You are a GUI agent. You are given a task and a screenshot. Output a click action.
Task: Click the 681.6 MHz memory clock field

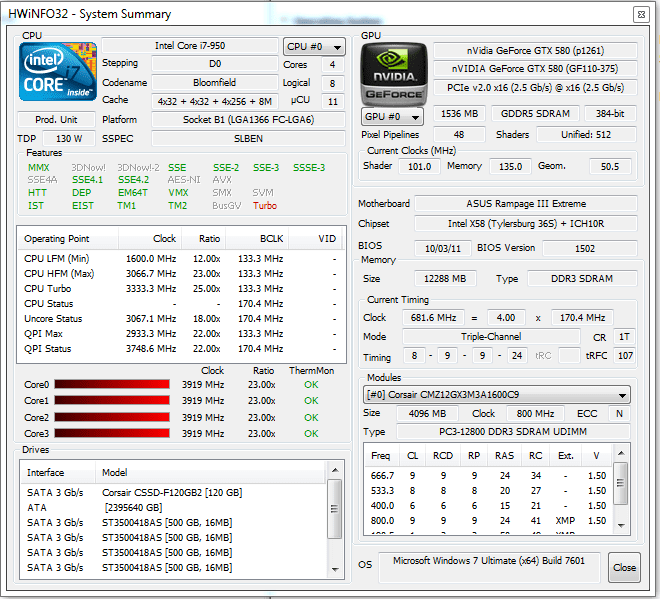[433, 317]
